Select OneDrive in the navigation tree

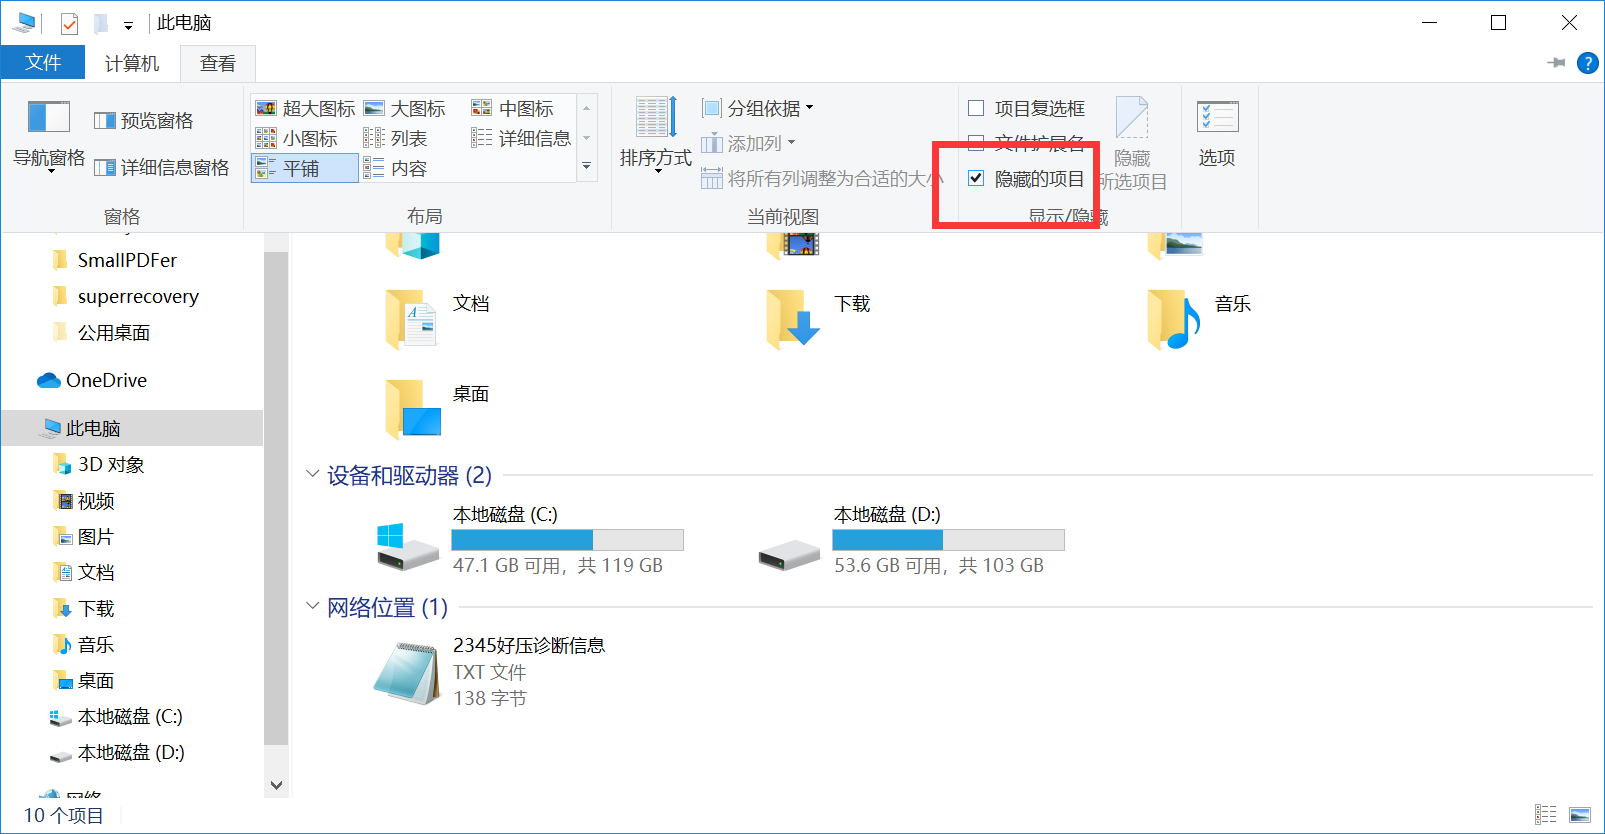pyautogui.click(x=106, y=380)
